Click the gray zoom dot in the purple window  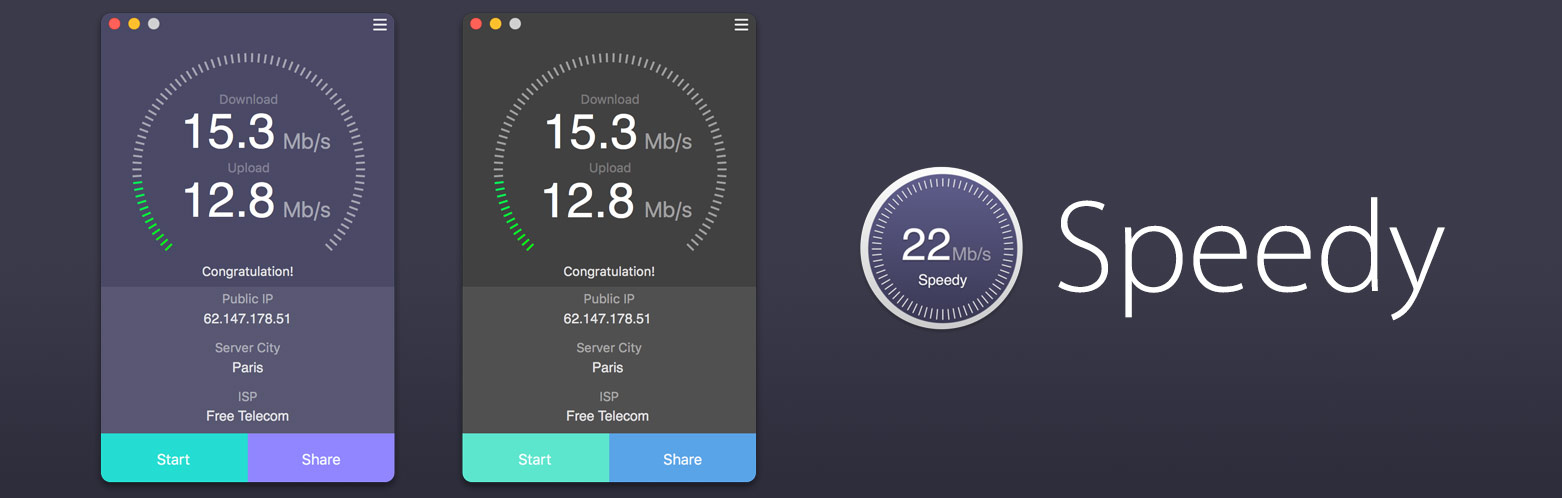(153, 24)
